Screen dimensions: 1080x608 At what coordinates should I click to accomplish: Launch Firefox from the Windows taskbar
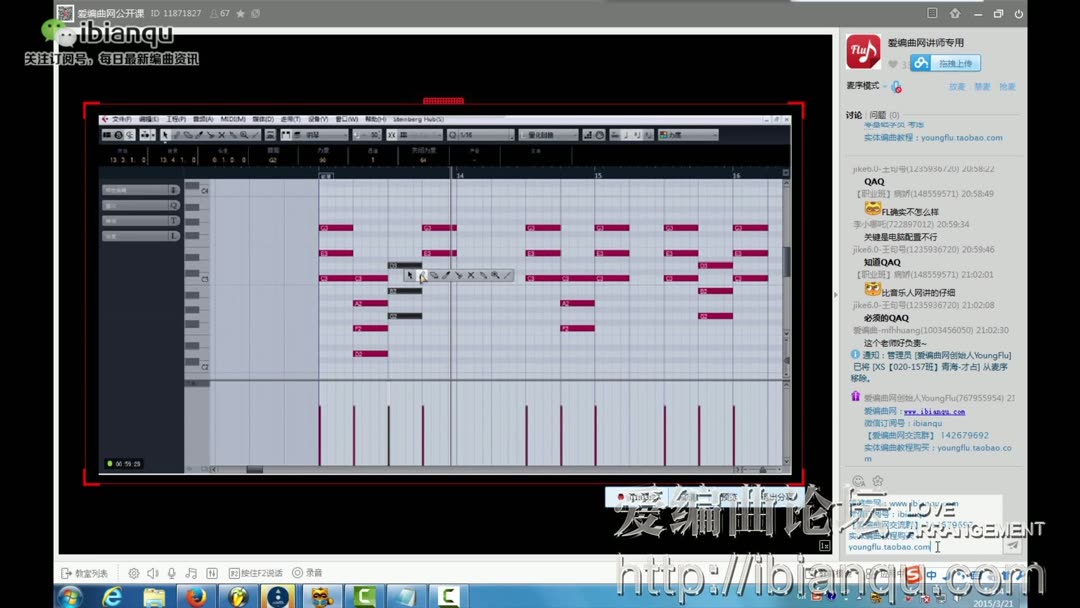coord(197,597)
